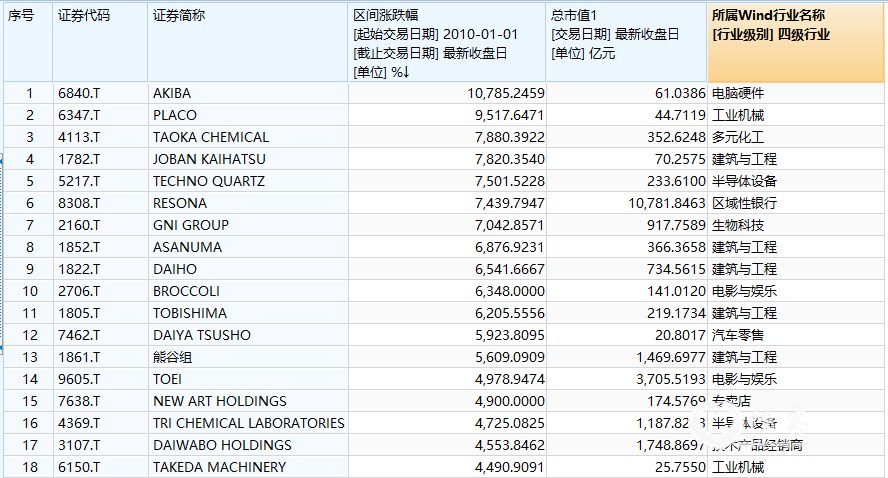The image size is (888, 478).
Task: Click security name TOEI
Action: tap(167, 379)
